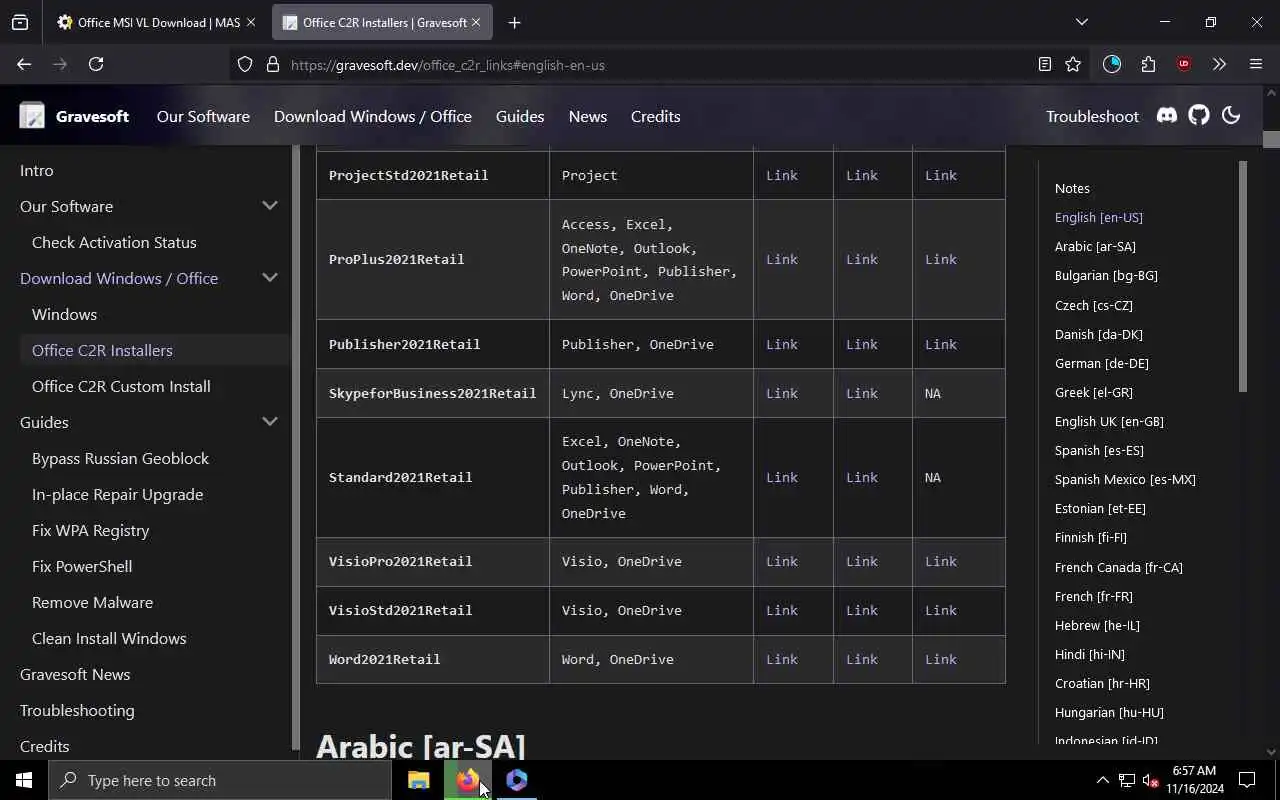Click the table of contents scrollbar
This screenshot has height=800, width=1280.
pos(1243,276)
